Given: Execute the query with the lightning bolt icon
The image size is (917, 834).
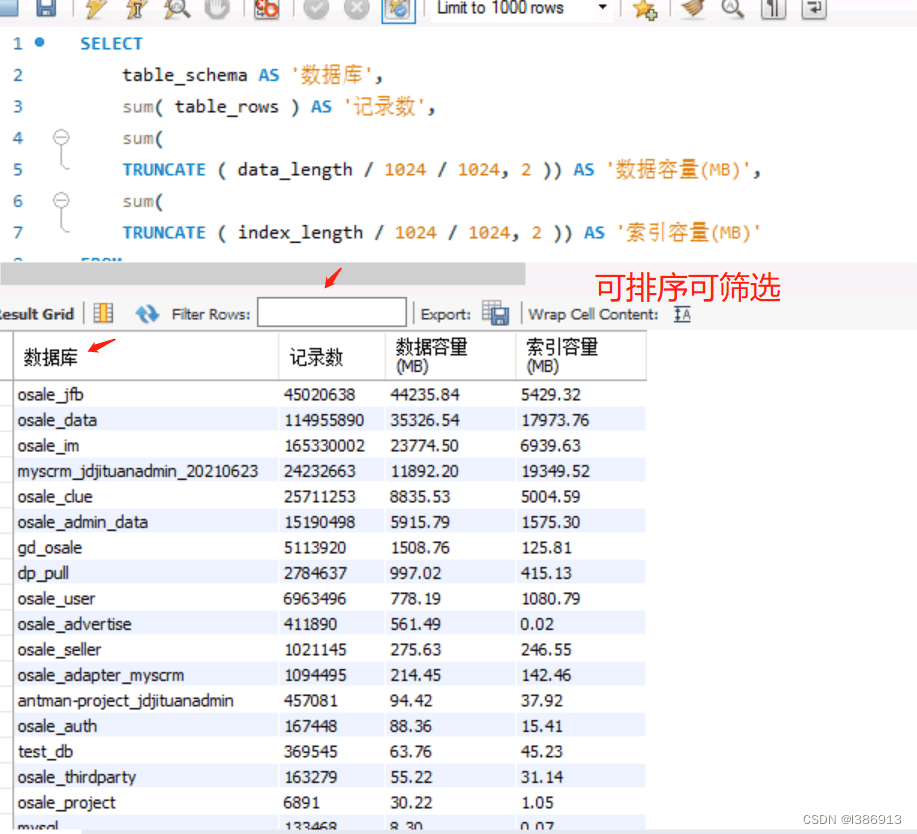Looking at the screenshot, I should 95,8.
